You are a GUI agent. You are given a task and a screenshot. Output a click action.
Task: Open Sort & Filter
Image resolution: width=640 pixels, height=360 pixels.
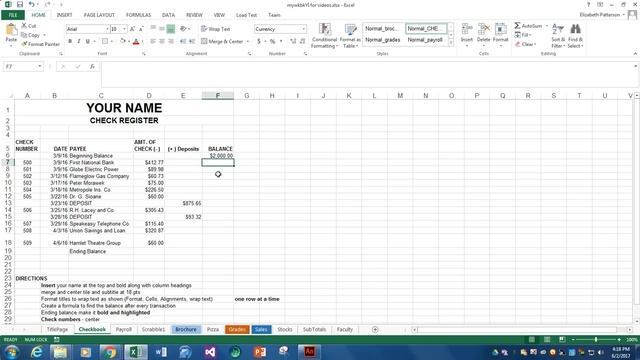point(558,36)
